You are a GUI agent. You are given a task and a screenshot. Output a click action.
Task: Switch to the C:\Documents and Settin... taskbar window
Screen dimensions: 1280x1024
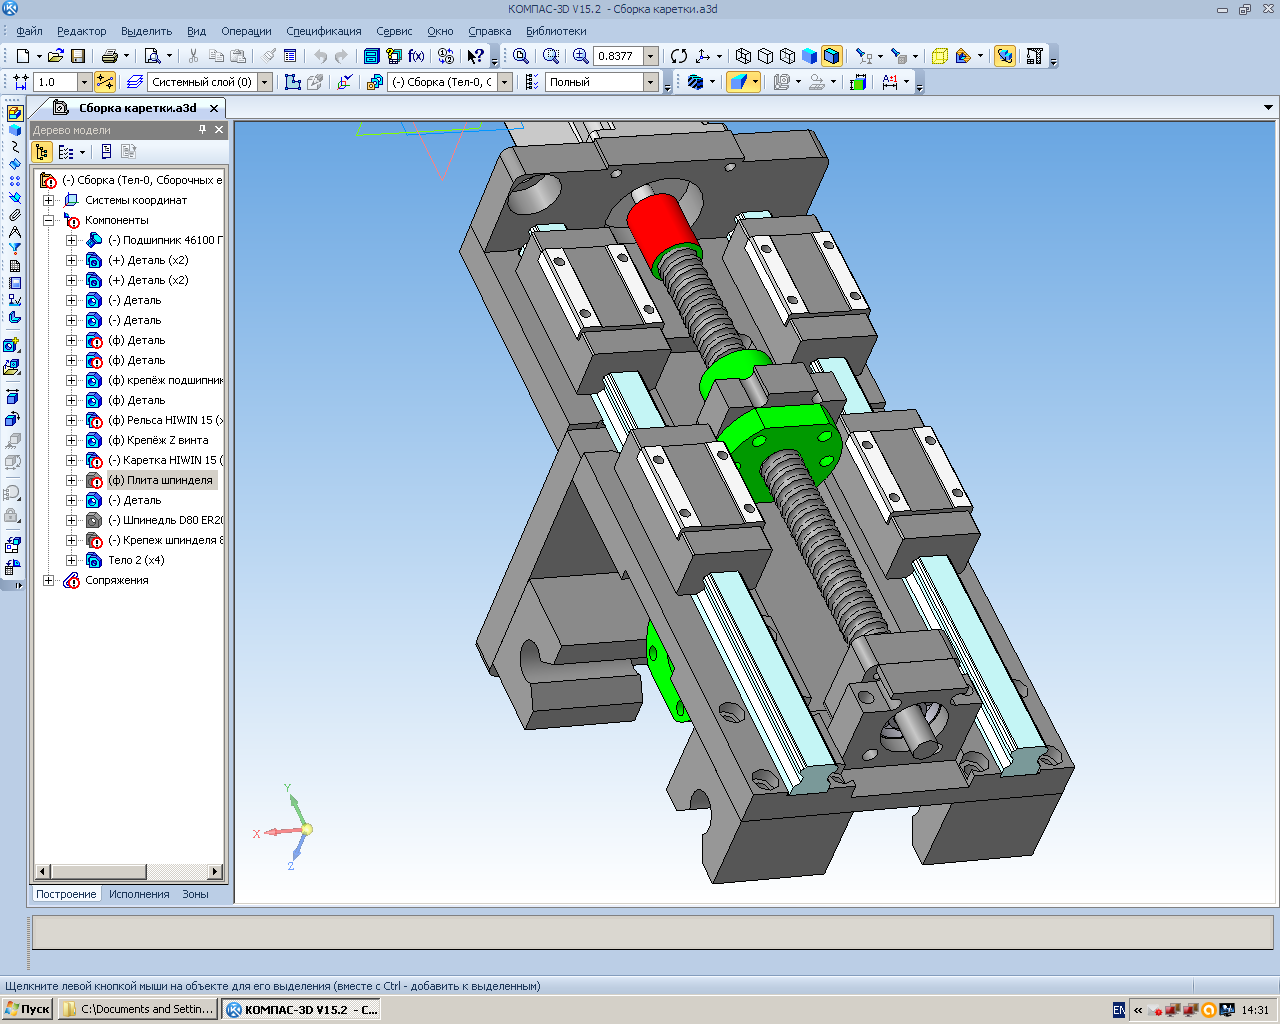coord(138,1009)
